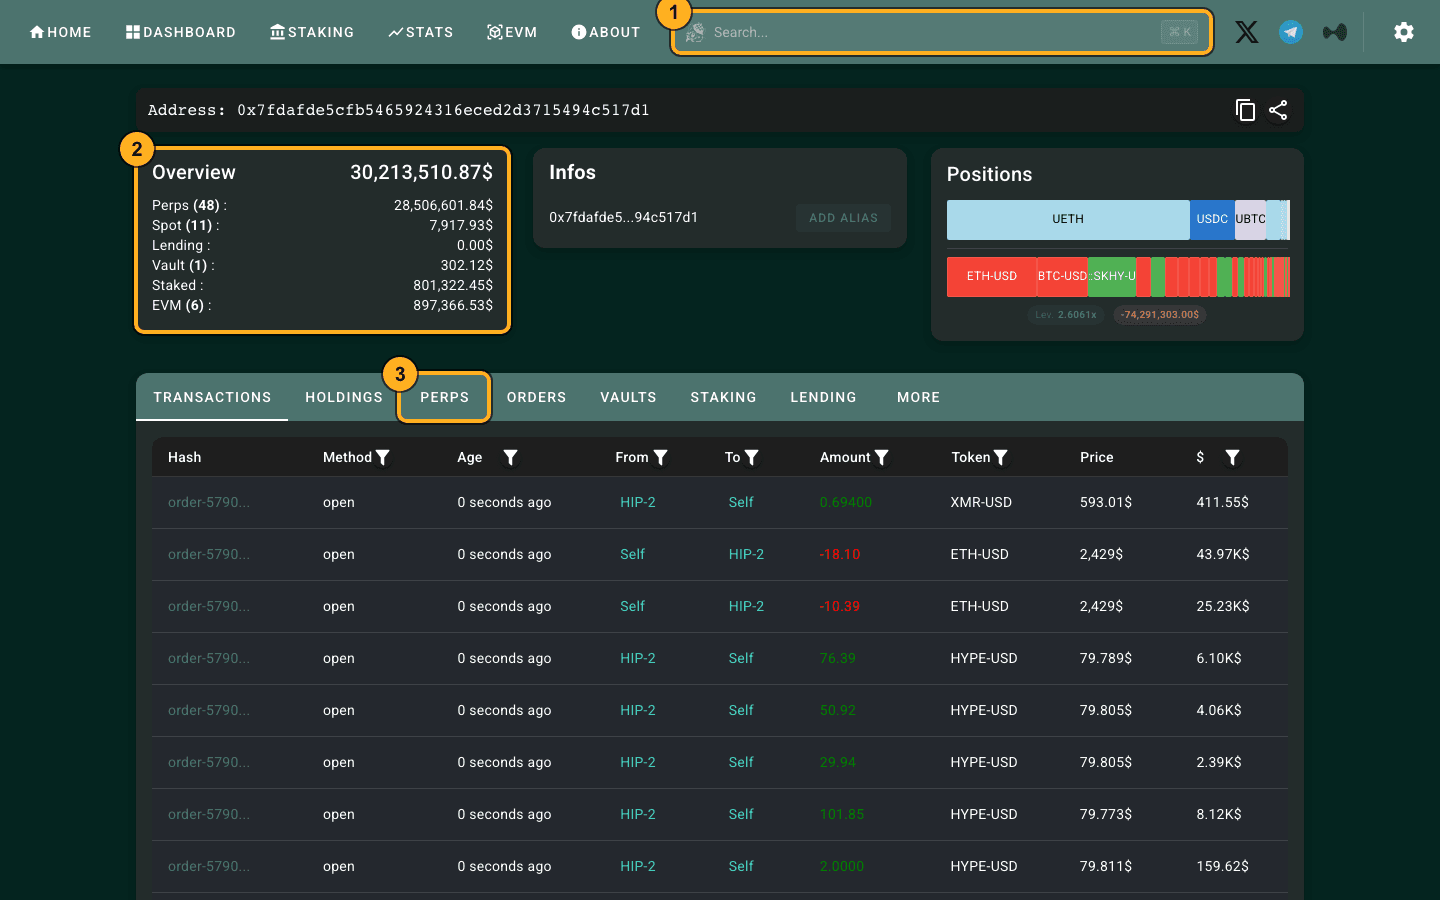The width and height of the screenshot is (1440, 900).
Task: Click the Hyperliquid logo icon in the header
Action: coord(1335,32)
